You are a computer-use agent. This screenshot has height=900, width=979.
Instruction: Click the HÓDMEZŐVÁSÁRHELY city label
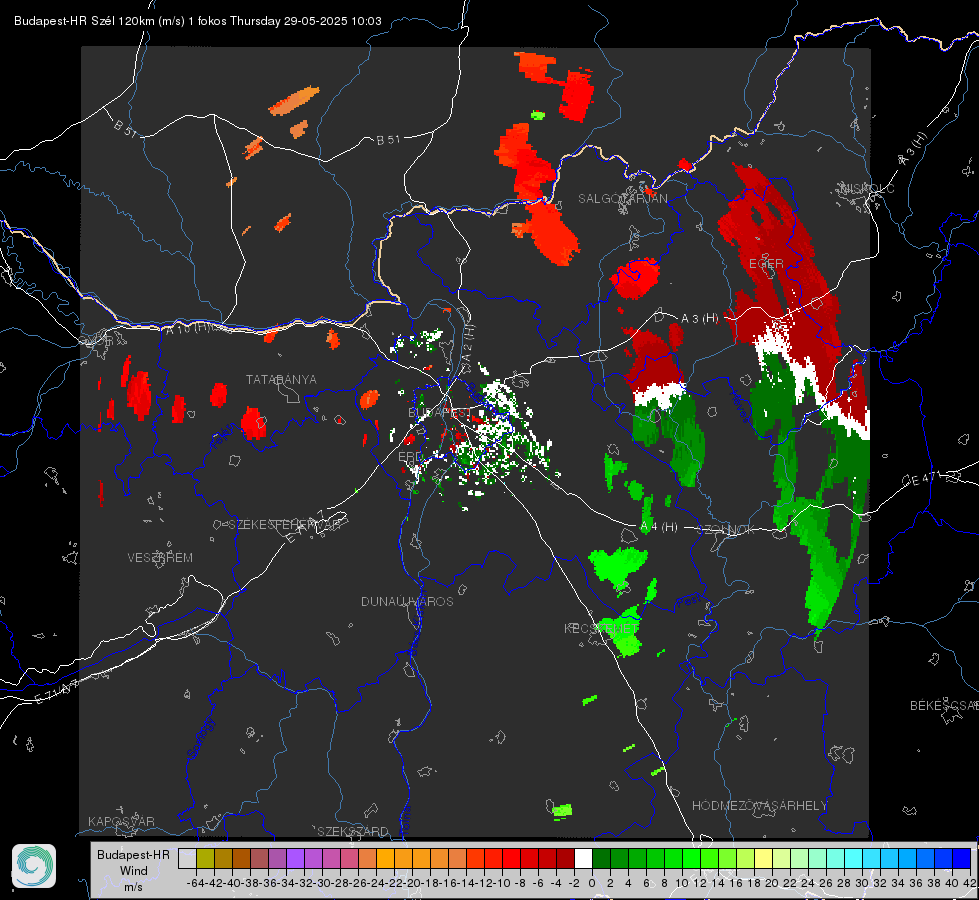click(x=759, y=806)
